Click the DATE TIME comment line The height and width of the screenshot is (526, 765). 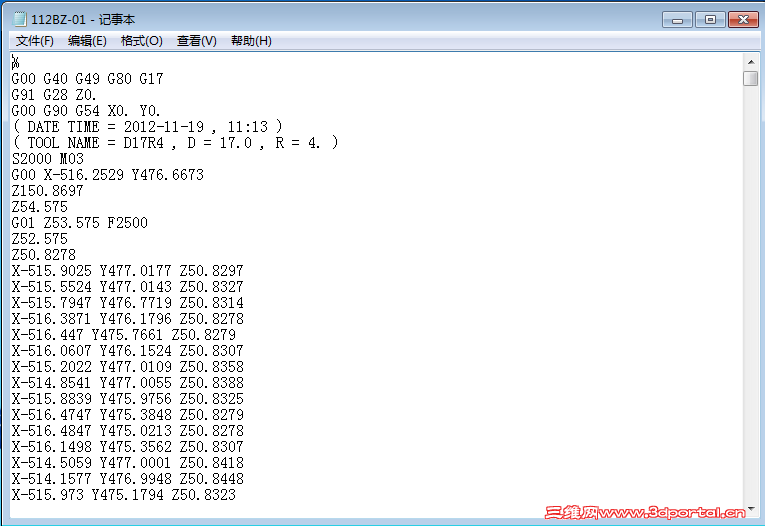[147, 127]
